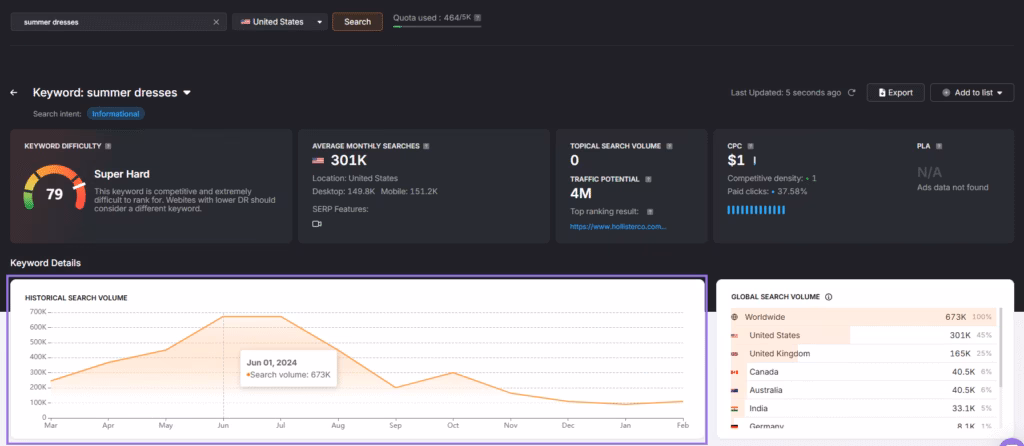Click inside the keyword search input
1024x446 pixels.
click(x=110, y=21)
